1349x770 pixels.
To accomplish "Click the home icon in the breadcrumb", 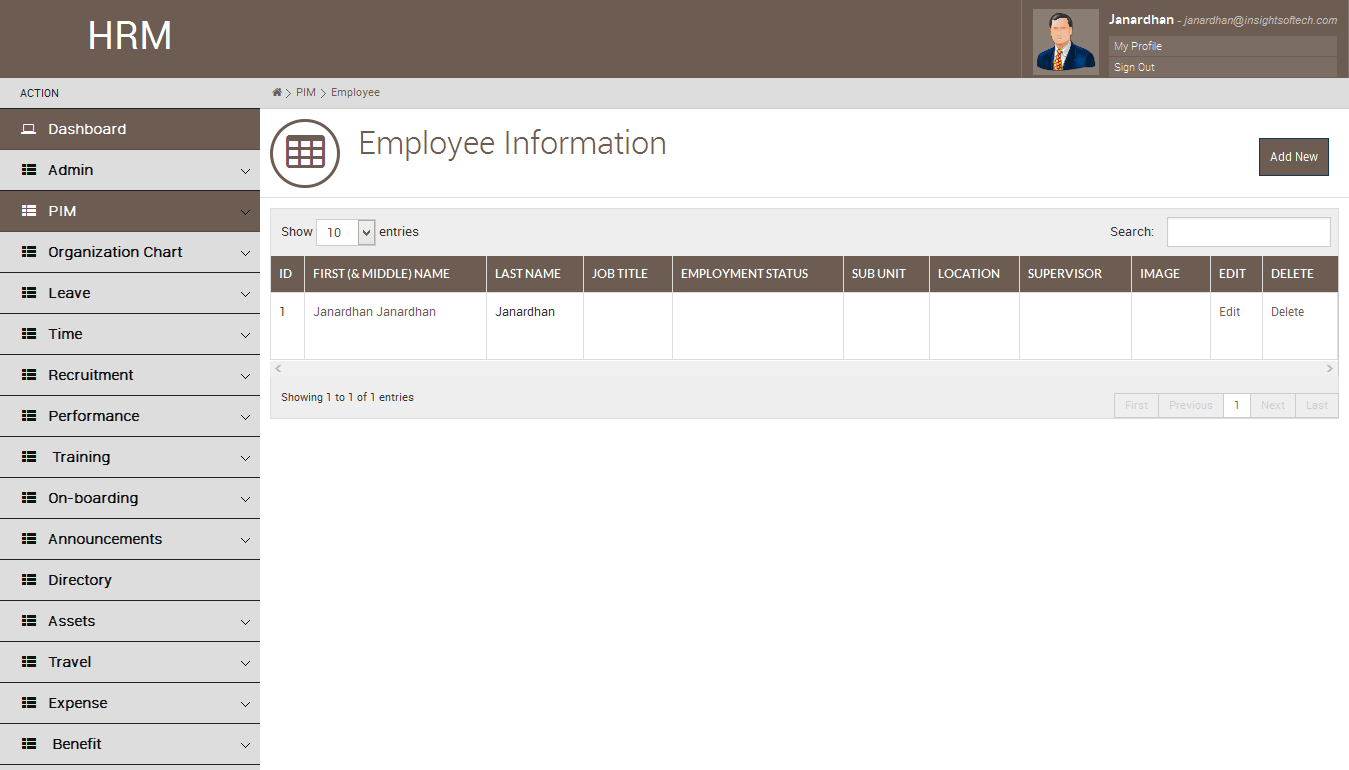I will [x=276, y=91].
